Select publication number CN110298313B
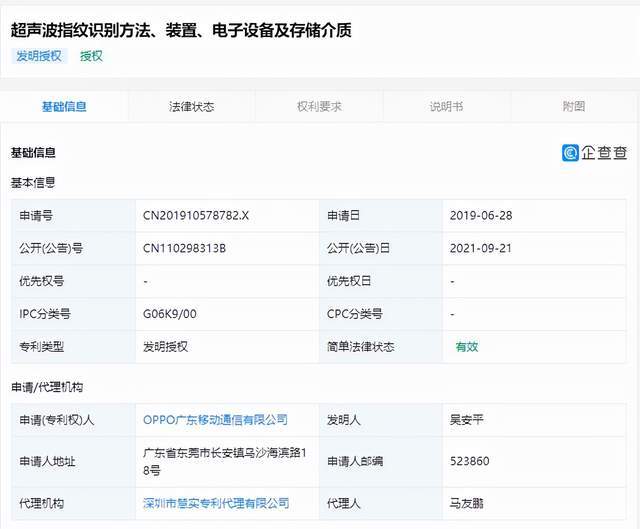The width and height of the screenshot is (640, 529). [184, 248]
